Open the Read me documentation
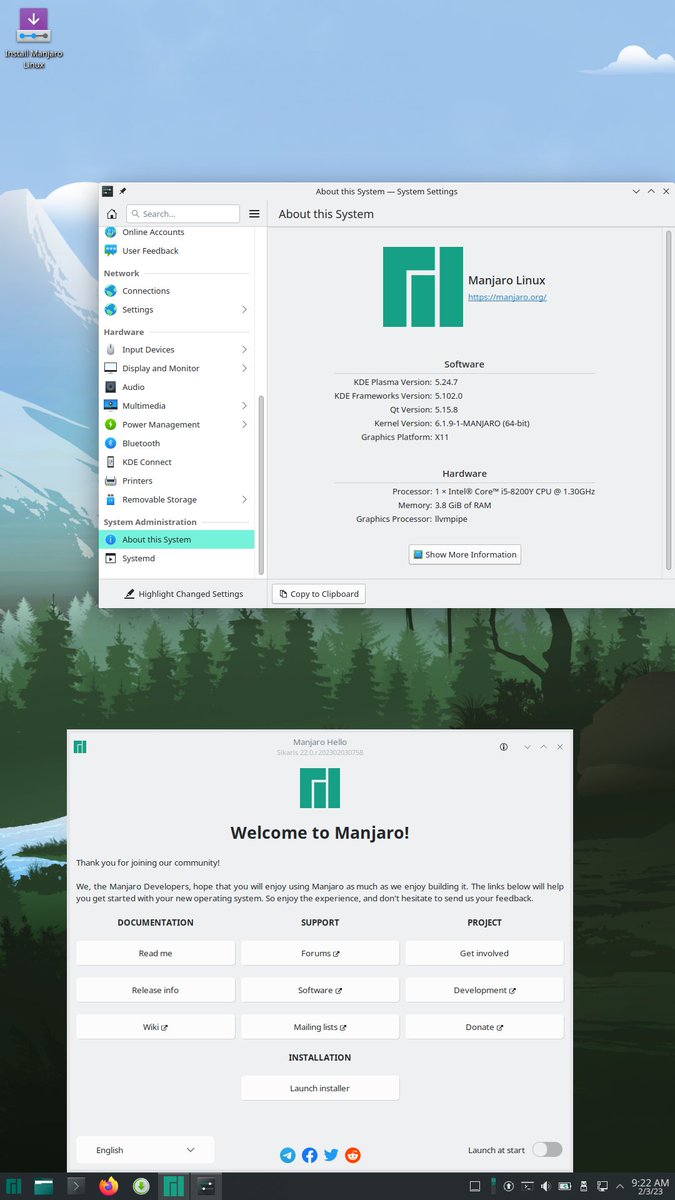675x1200 pixels. point(155,953)
